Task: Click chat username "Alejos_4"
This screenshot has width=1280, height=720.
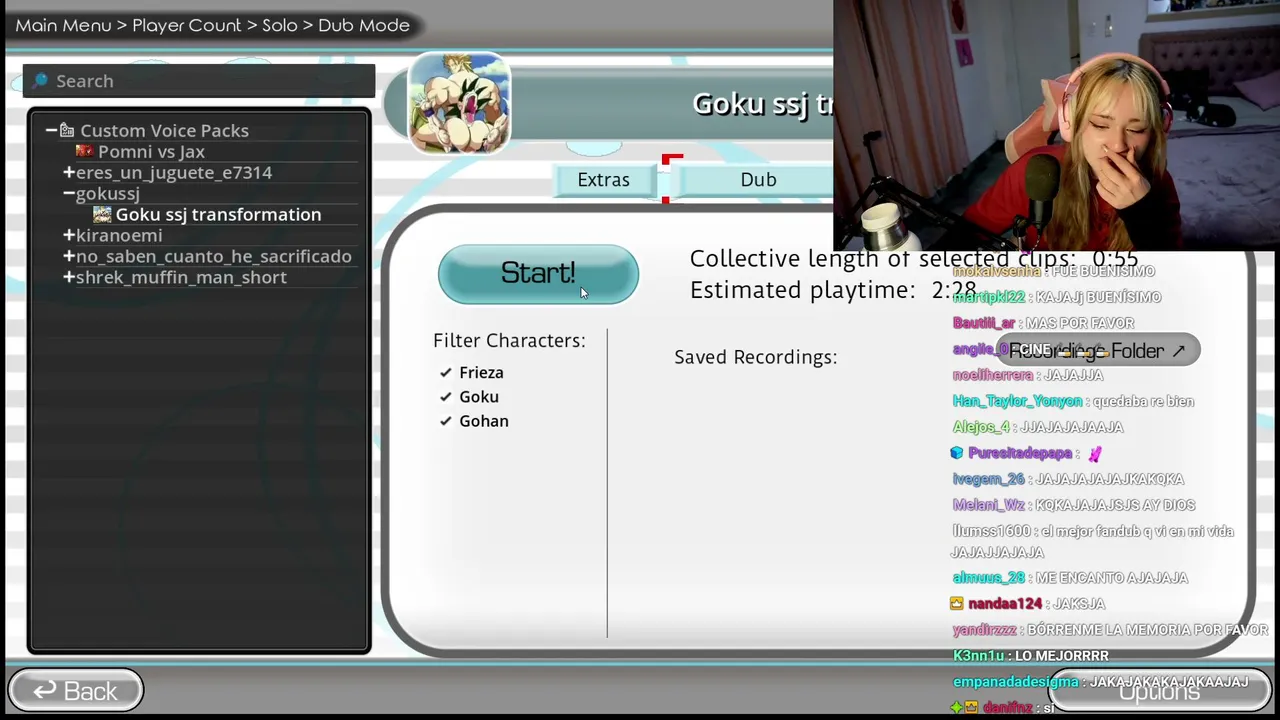Action: tap(981, 427)
